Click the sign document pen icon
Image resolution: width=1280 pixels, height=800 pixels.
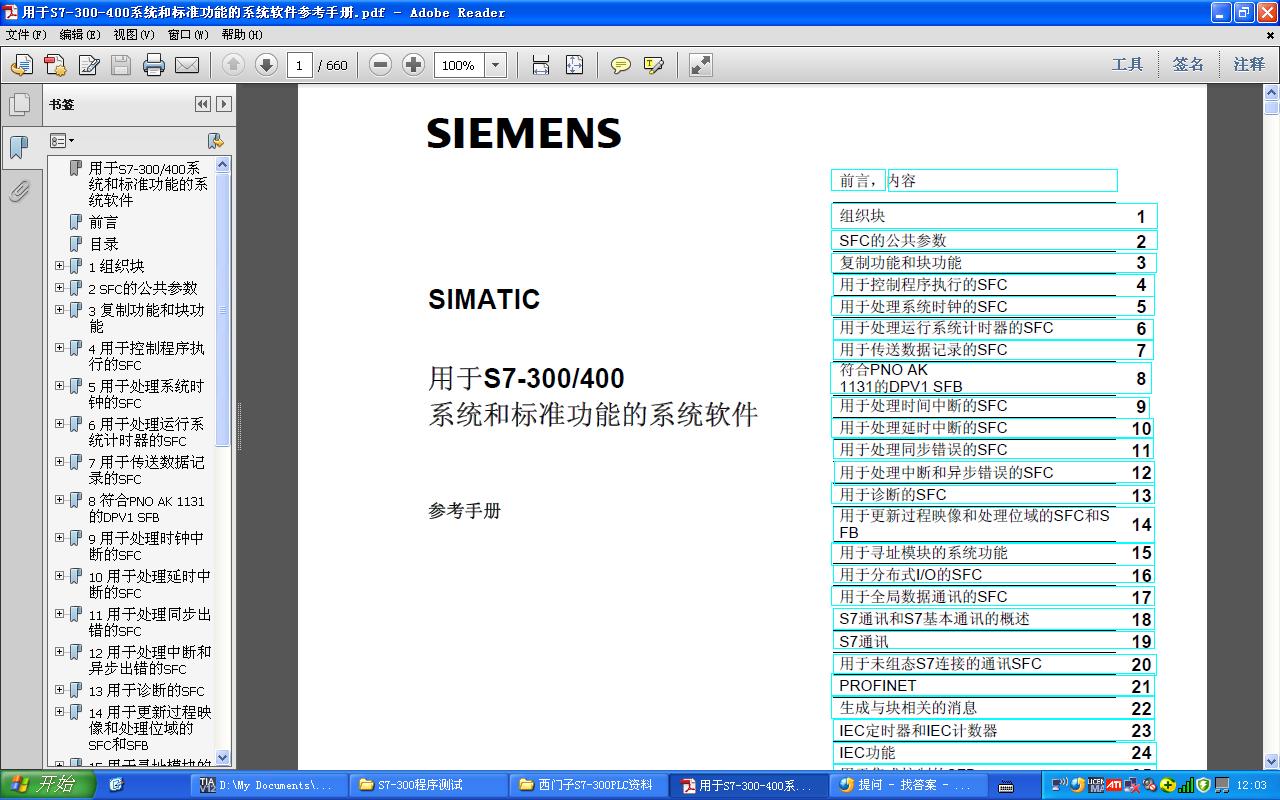[88, 65]
